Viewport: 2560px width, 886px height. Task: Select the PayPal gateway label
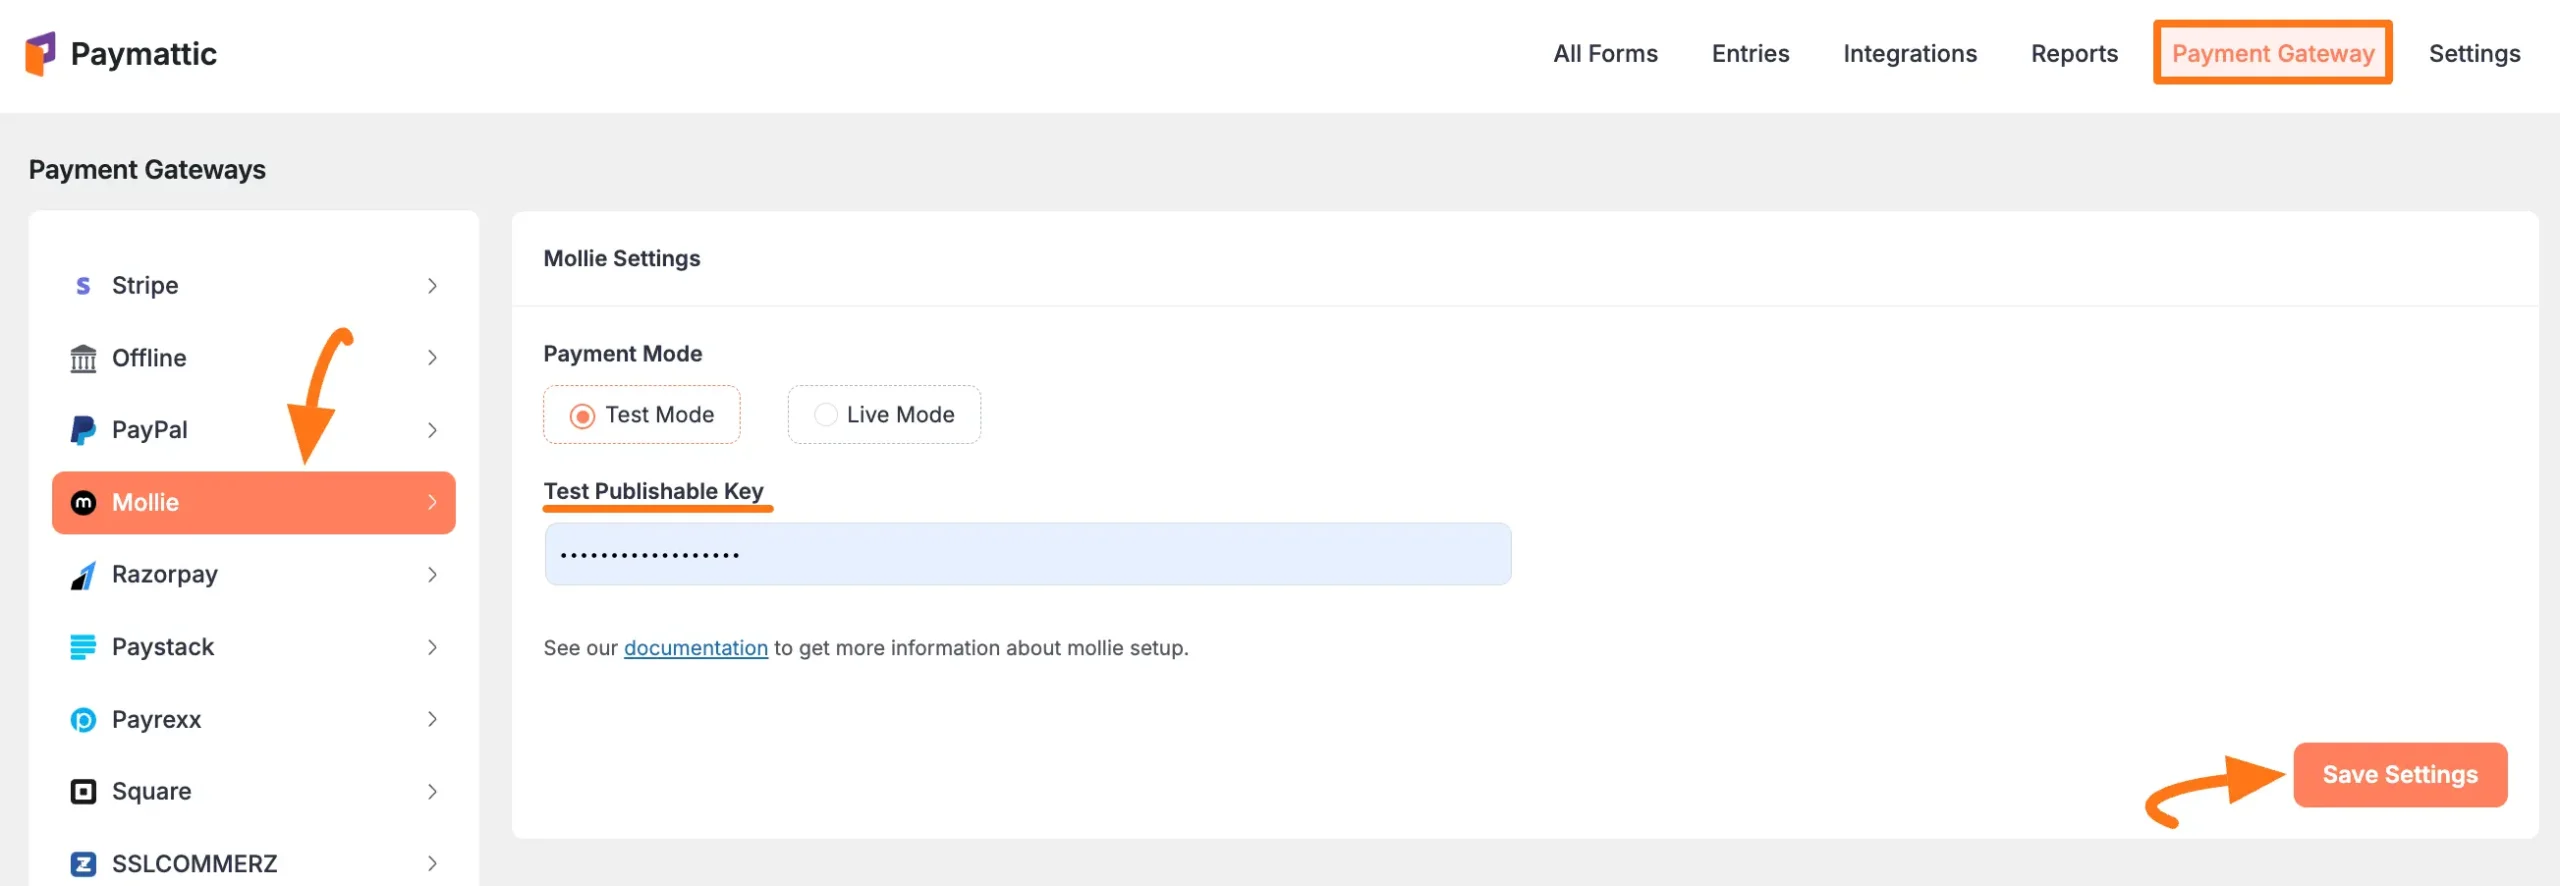pos(150,430)
